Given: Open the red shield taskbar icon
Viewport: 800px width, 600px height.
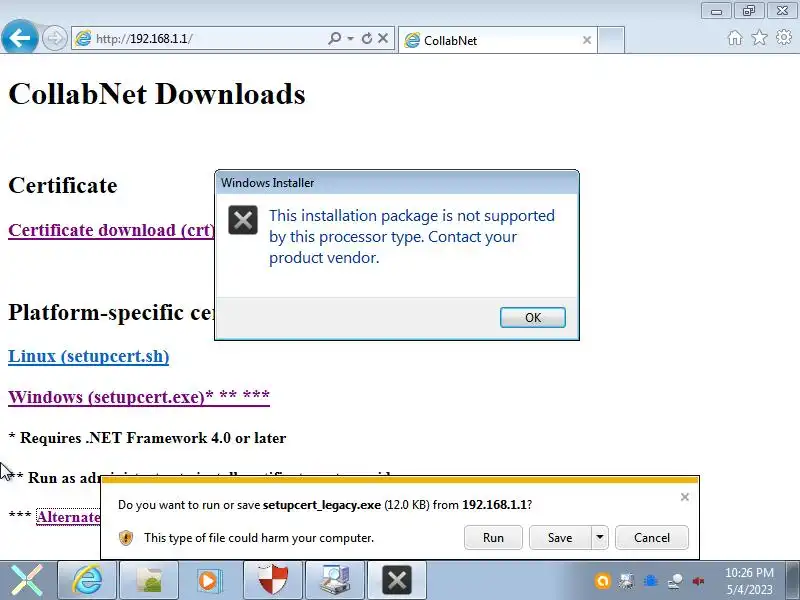Looking at the screenshot, I should coord(273,580).
